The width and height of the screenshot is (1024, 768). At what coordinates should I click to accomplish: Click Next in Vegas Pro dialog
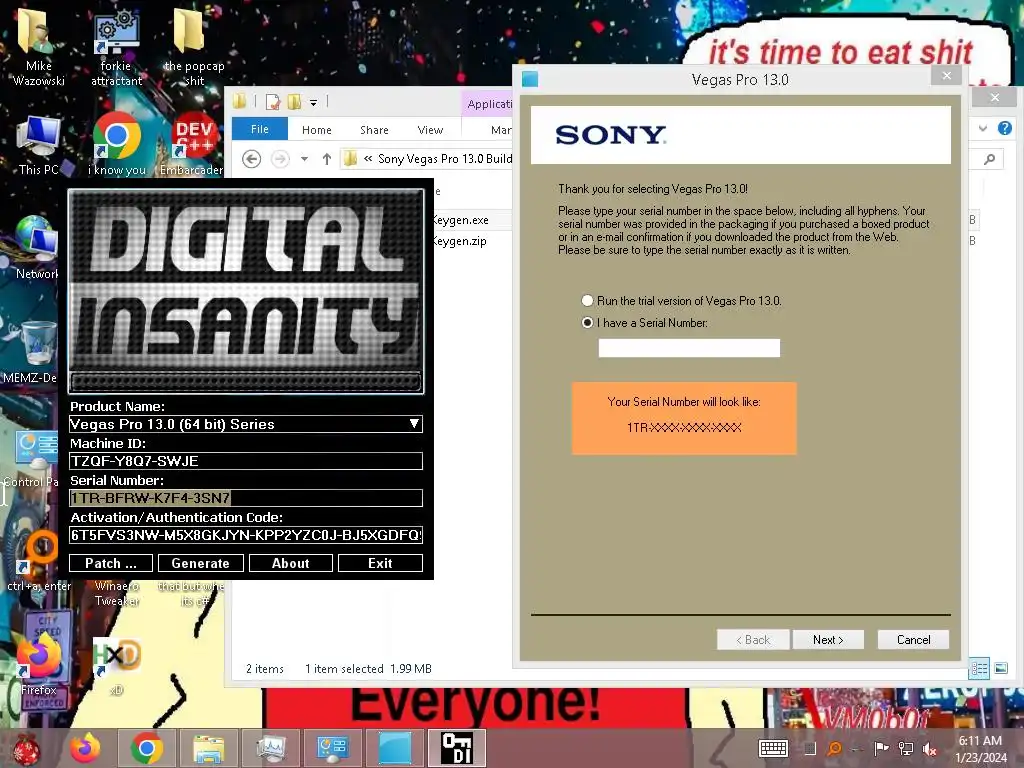(x=828, y=639)
